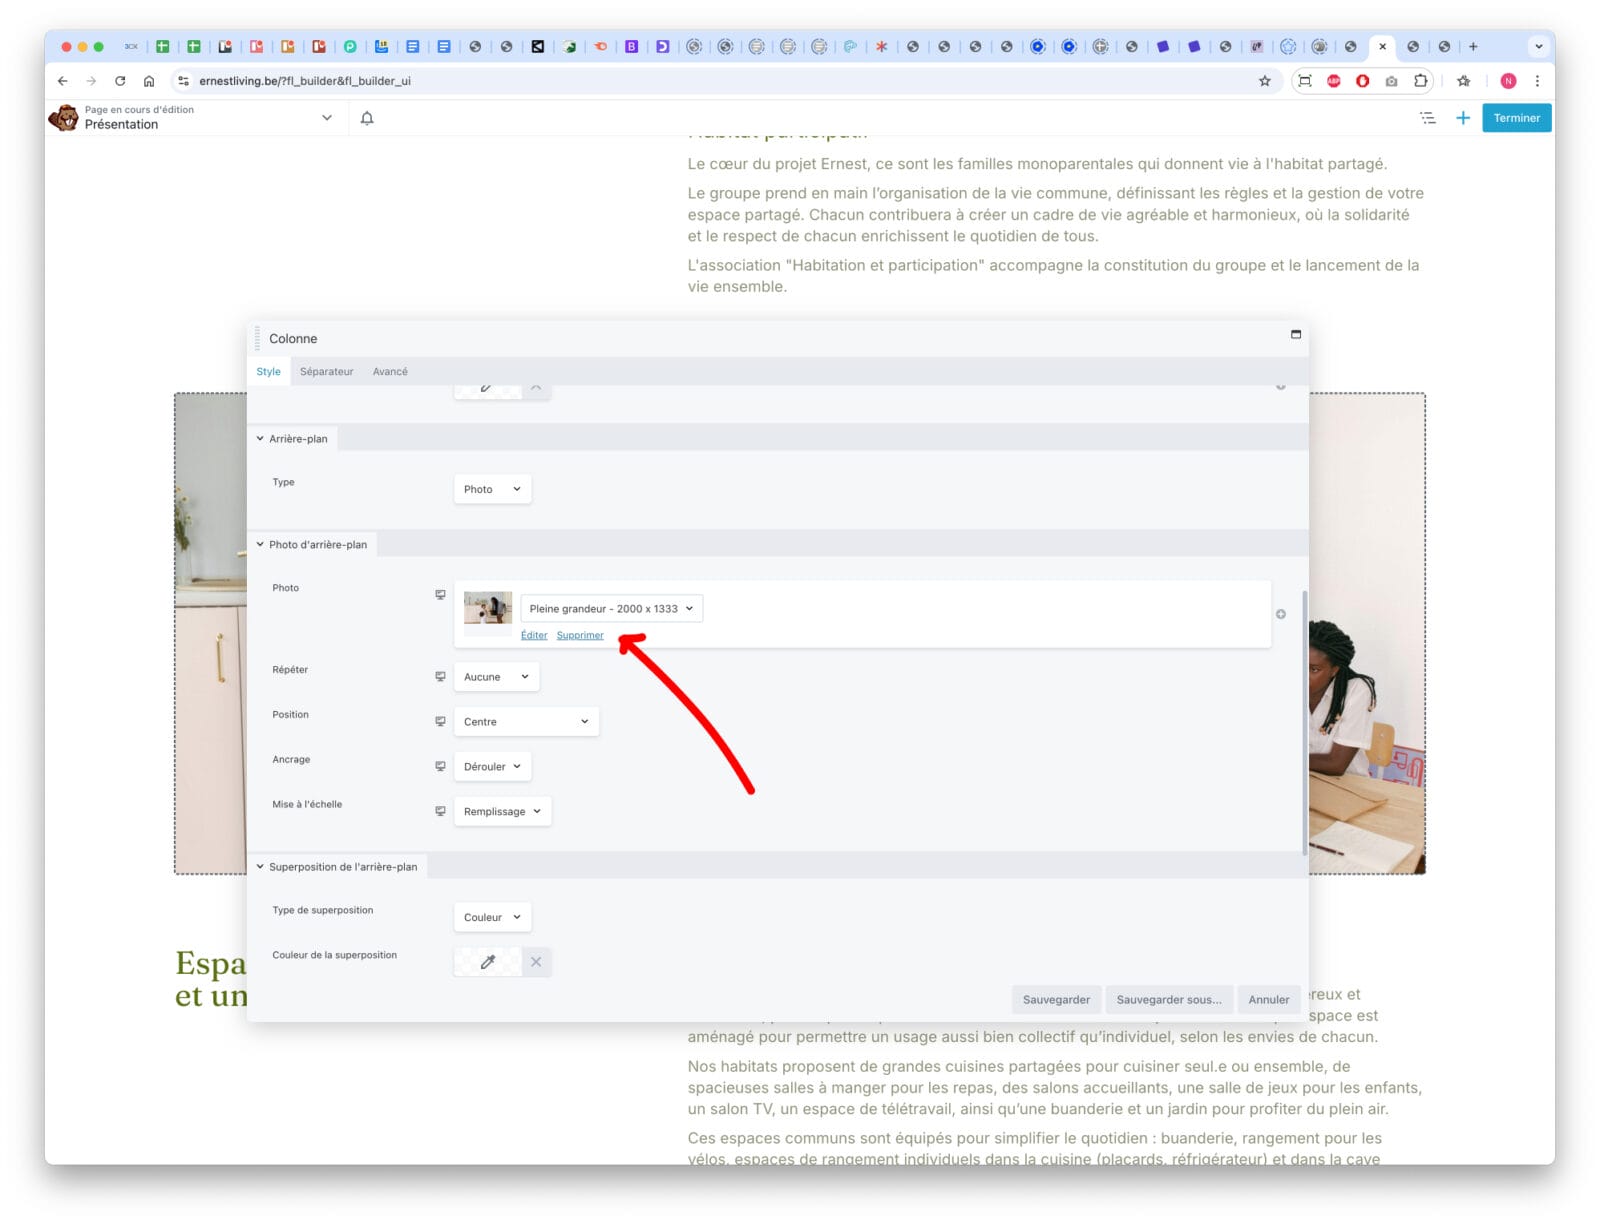
Task: Open the notifications bell in builder bar
Action: coord(367,118)
